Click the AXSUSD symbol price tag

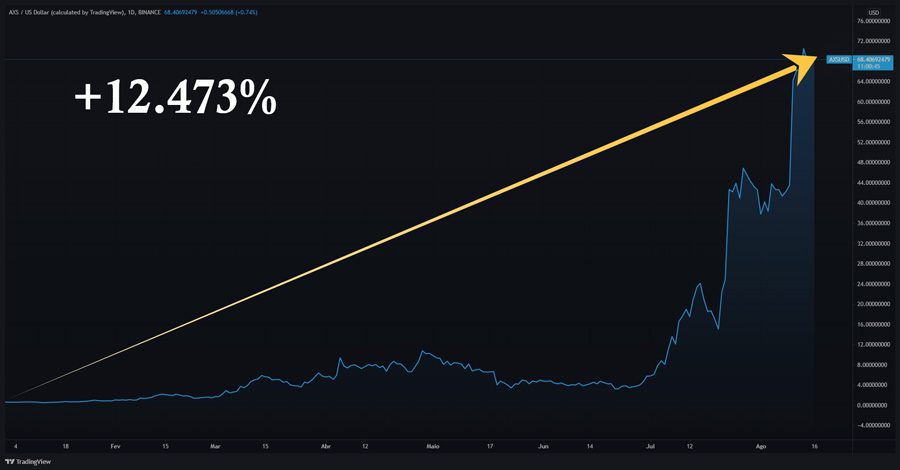click(x=838, y=59)
